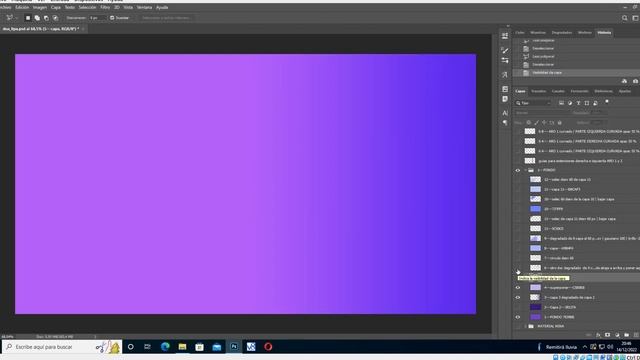Select the Capas panel tab
The height and width of the screenshot is (360, 640).
pyautogui.click(x=520, y=91)
